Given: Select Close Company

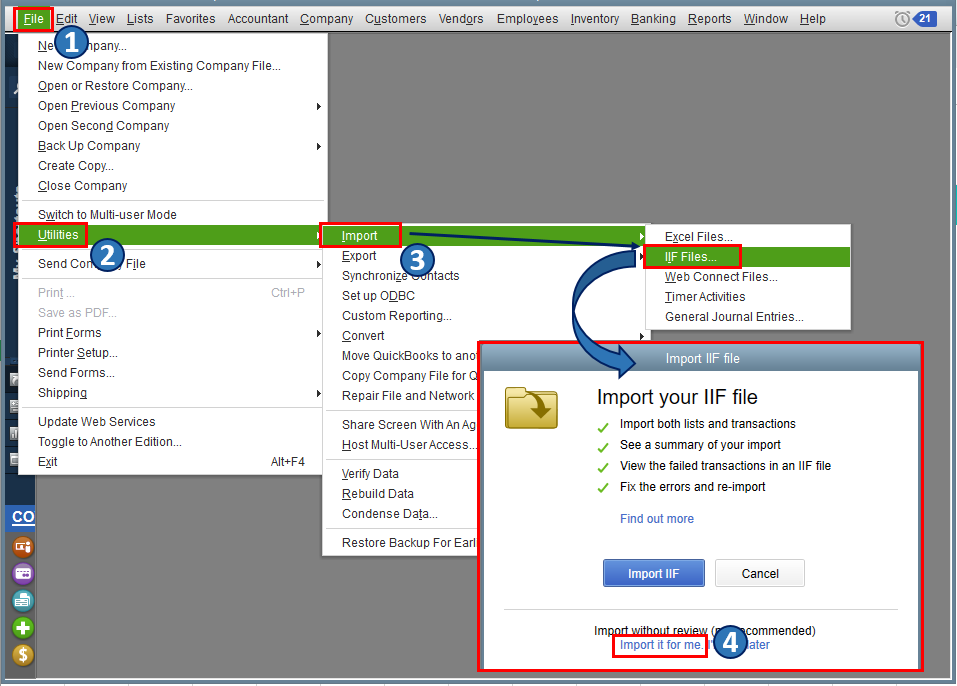Looking at the screenshot, I should (82, 186).
